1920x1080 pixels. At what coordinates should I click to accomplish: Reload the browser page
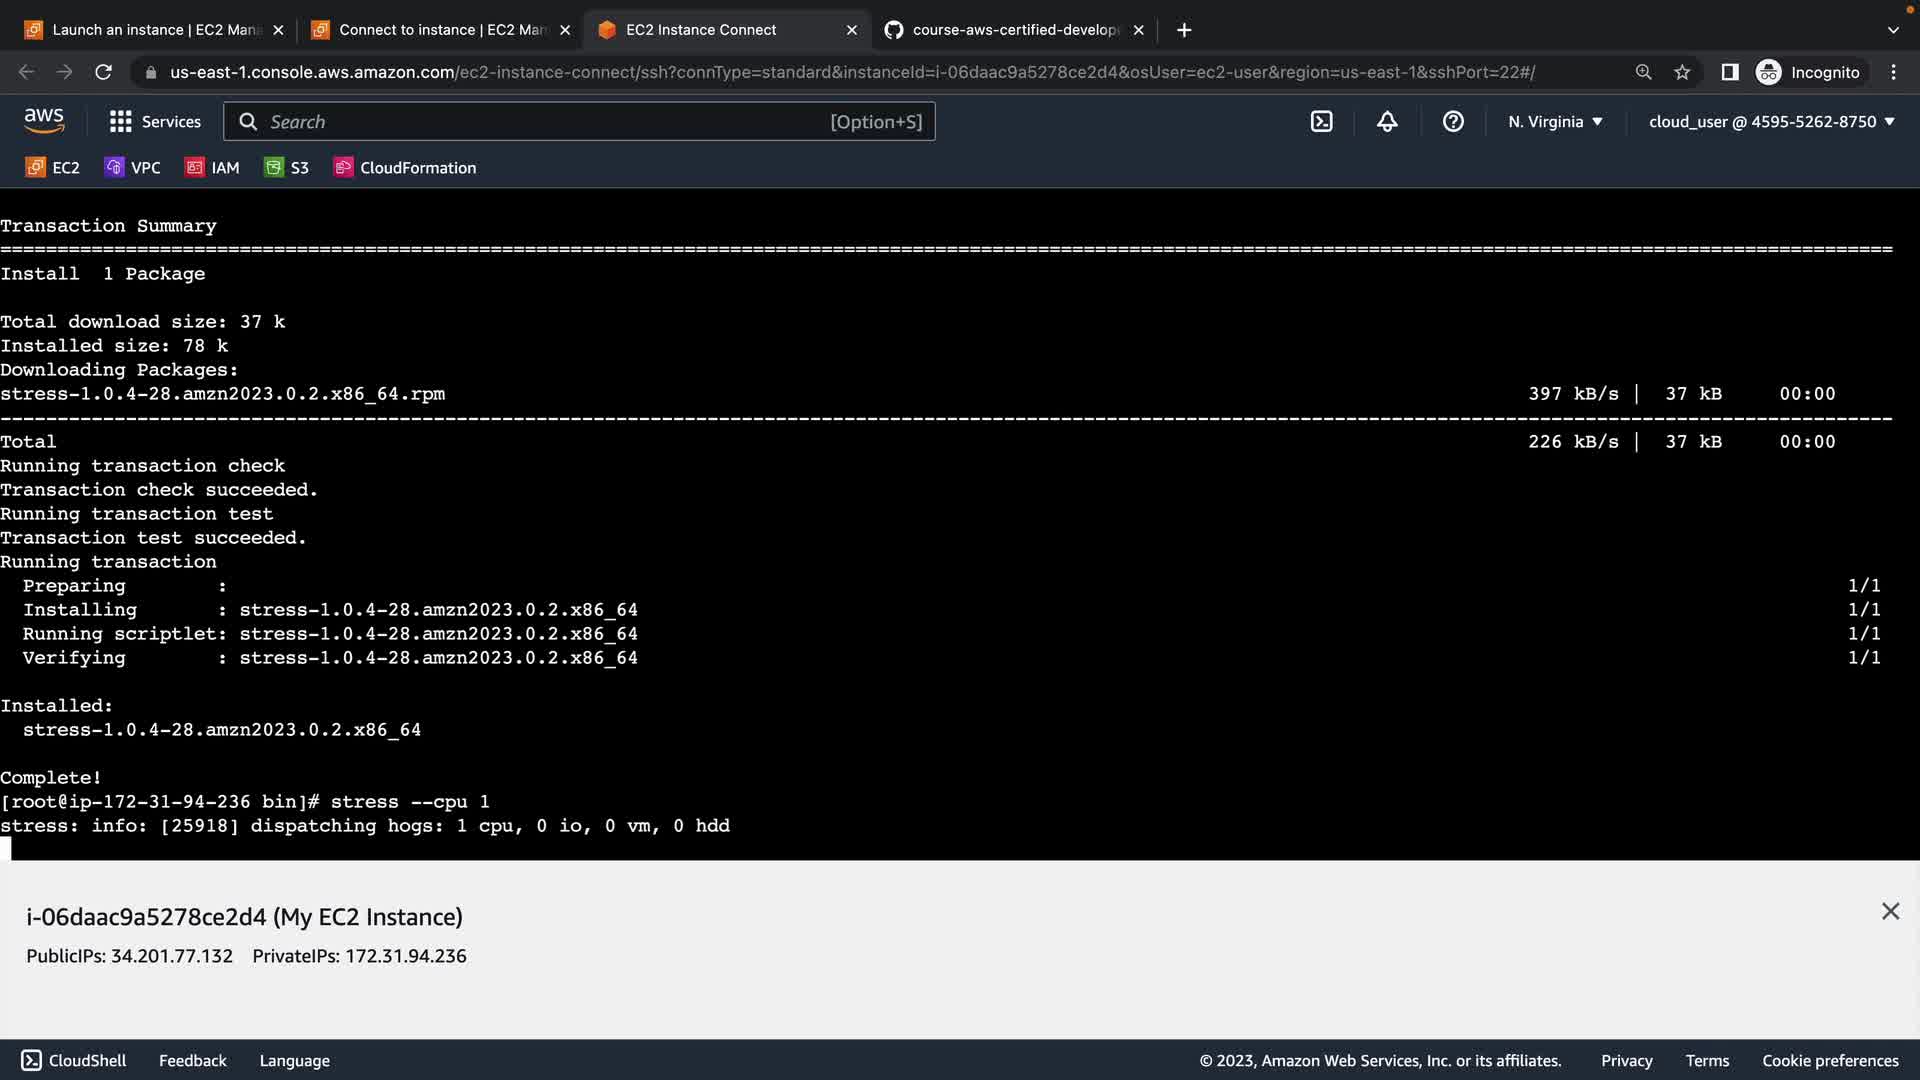coord(103,72)
